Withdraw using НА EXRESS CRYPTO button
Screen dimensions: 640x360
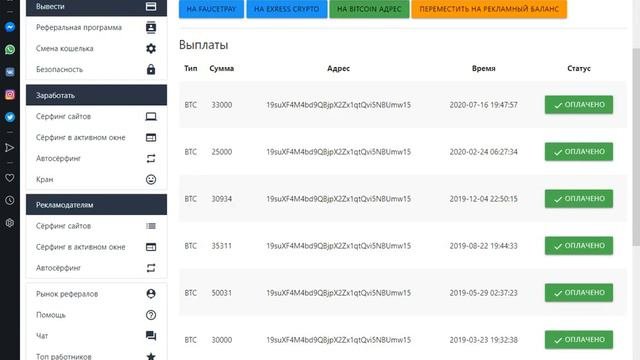[x=287, y=9]
